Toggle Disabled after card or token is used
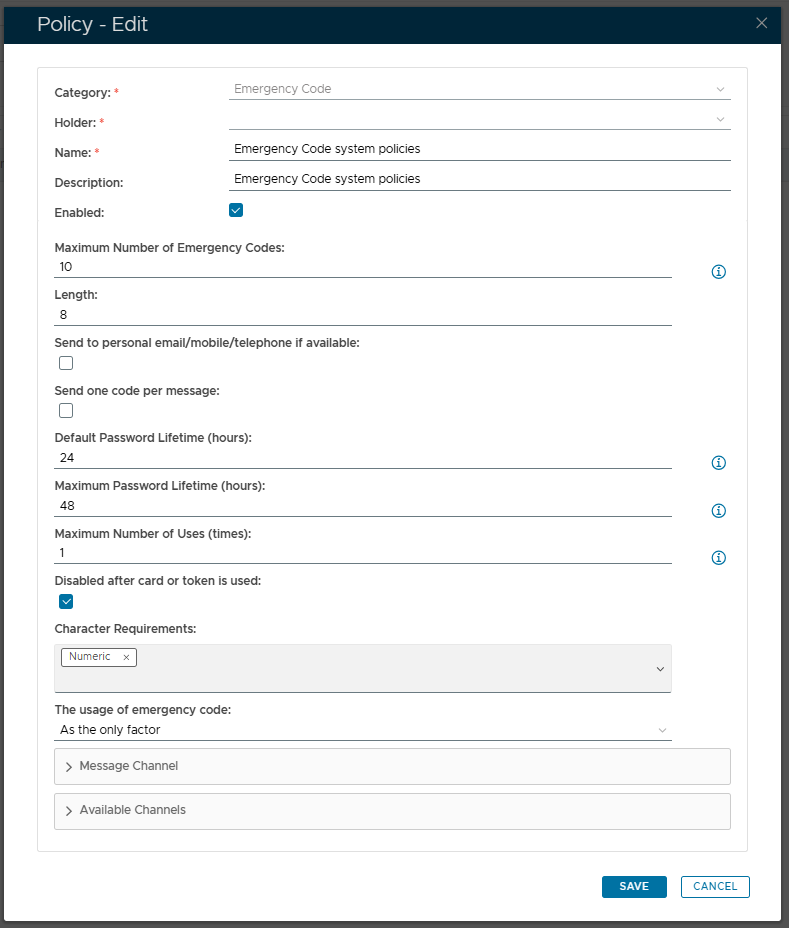Image resolution: width=789 pixels, height=928 pixels. click(x=66, y=601)
